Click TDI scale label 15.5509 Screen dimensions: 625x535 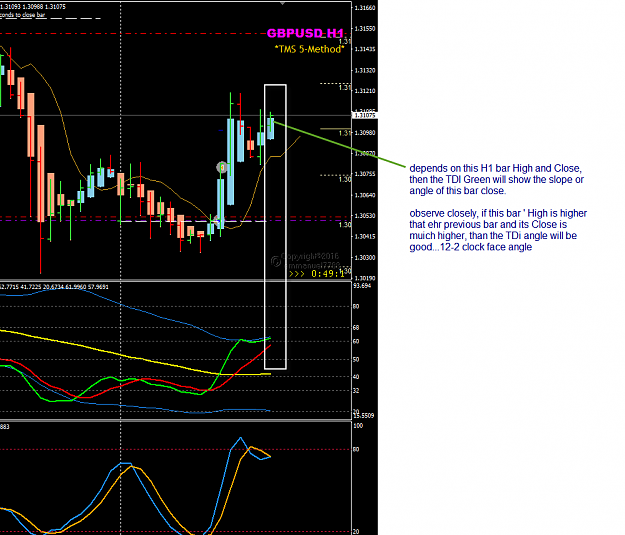(x=364, y=416)
